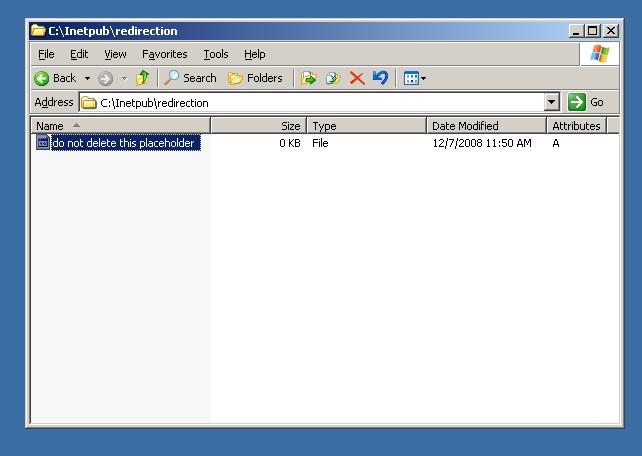Open the Search pane
Viewport: 642px width, 456px height.
(190, 78)
